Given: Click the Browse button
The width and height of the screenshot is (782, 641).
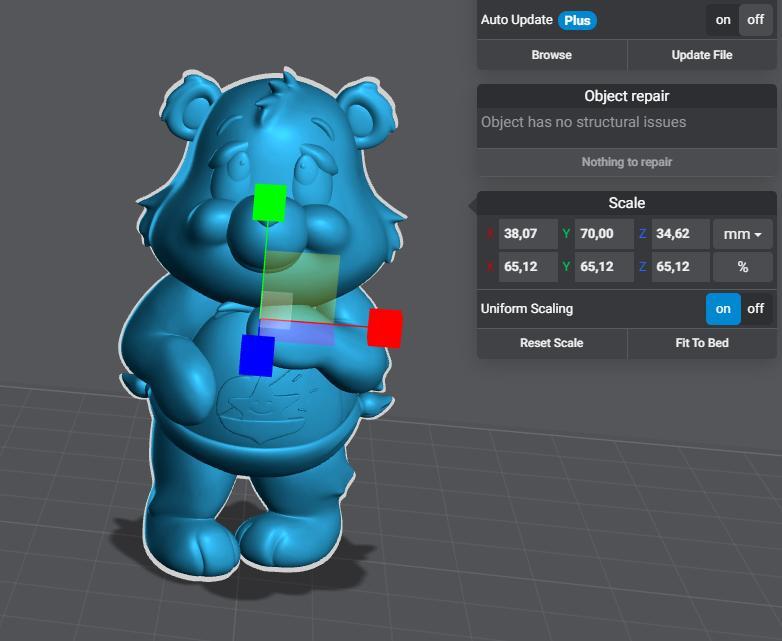Looking at the screenshot, I should (x=552, y=55).
